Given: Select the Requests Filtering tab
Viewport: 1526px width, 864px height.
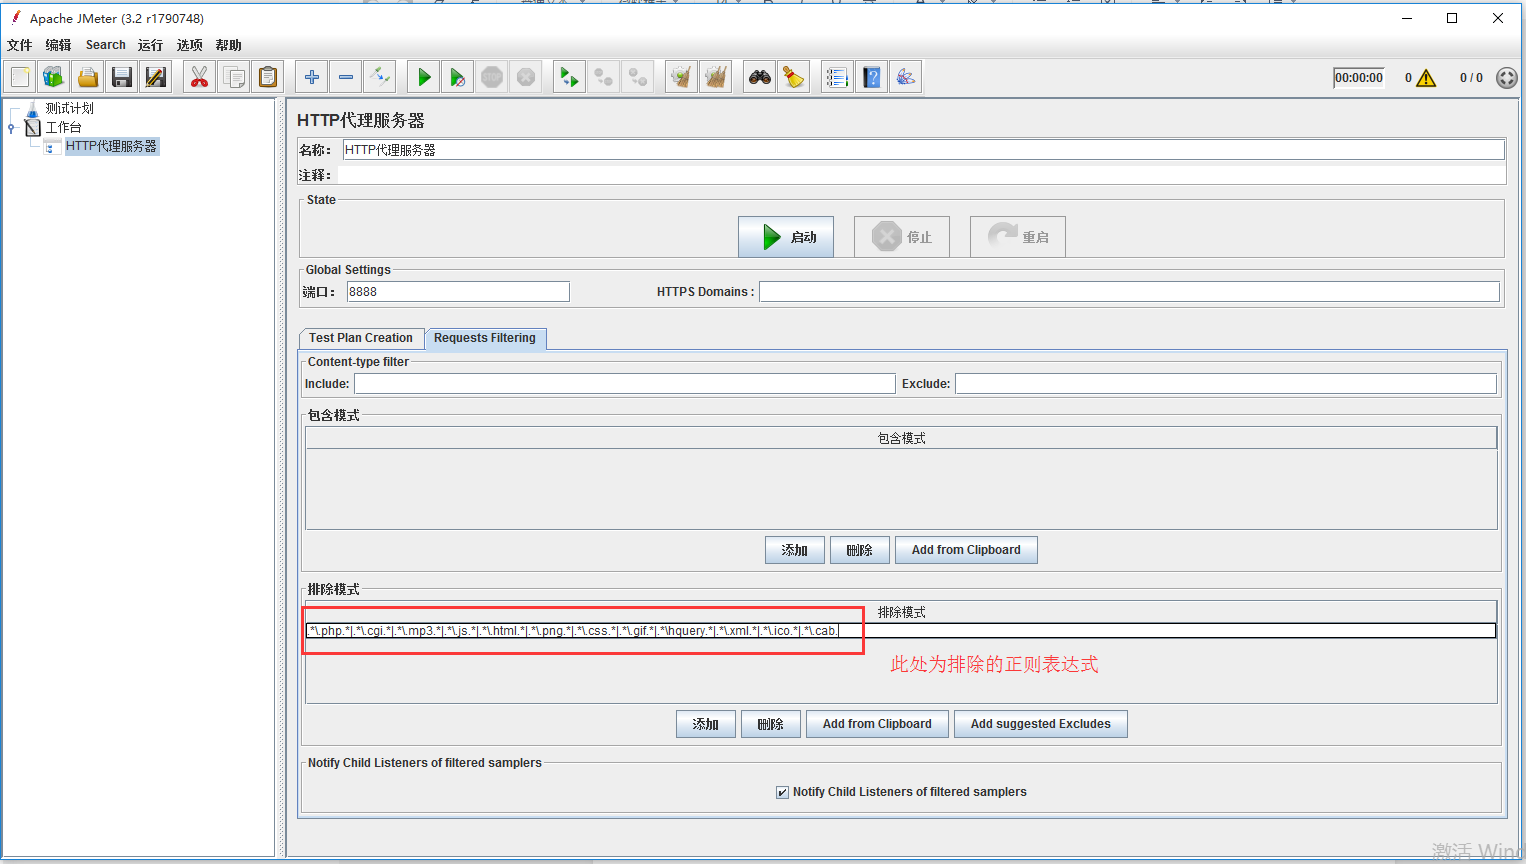Looking at the screenshot, I should click(x=485, y=338).
